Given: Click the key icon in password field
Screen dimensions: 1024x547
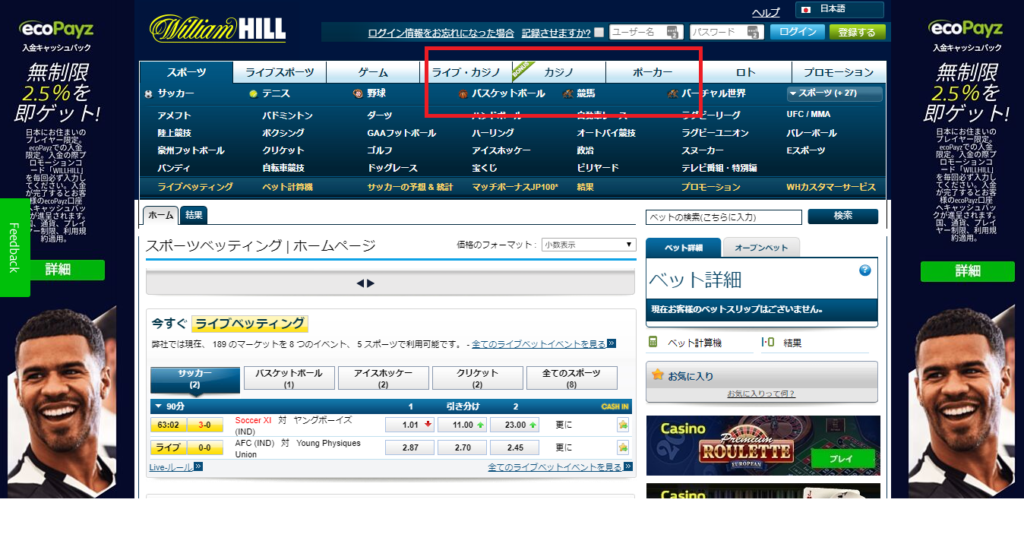Looking at the screenshot, I should pos(753,32).
